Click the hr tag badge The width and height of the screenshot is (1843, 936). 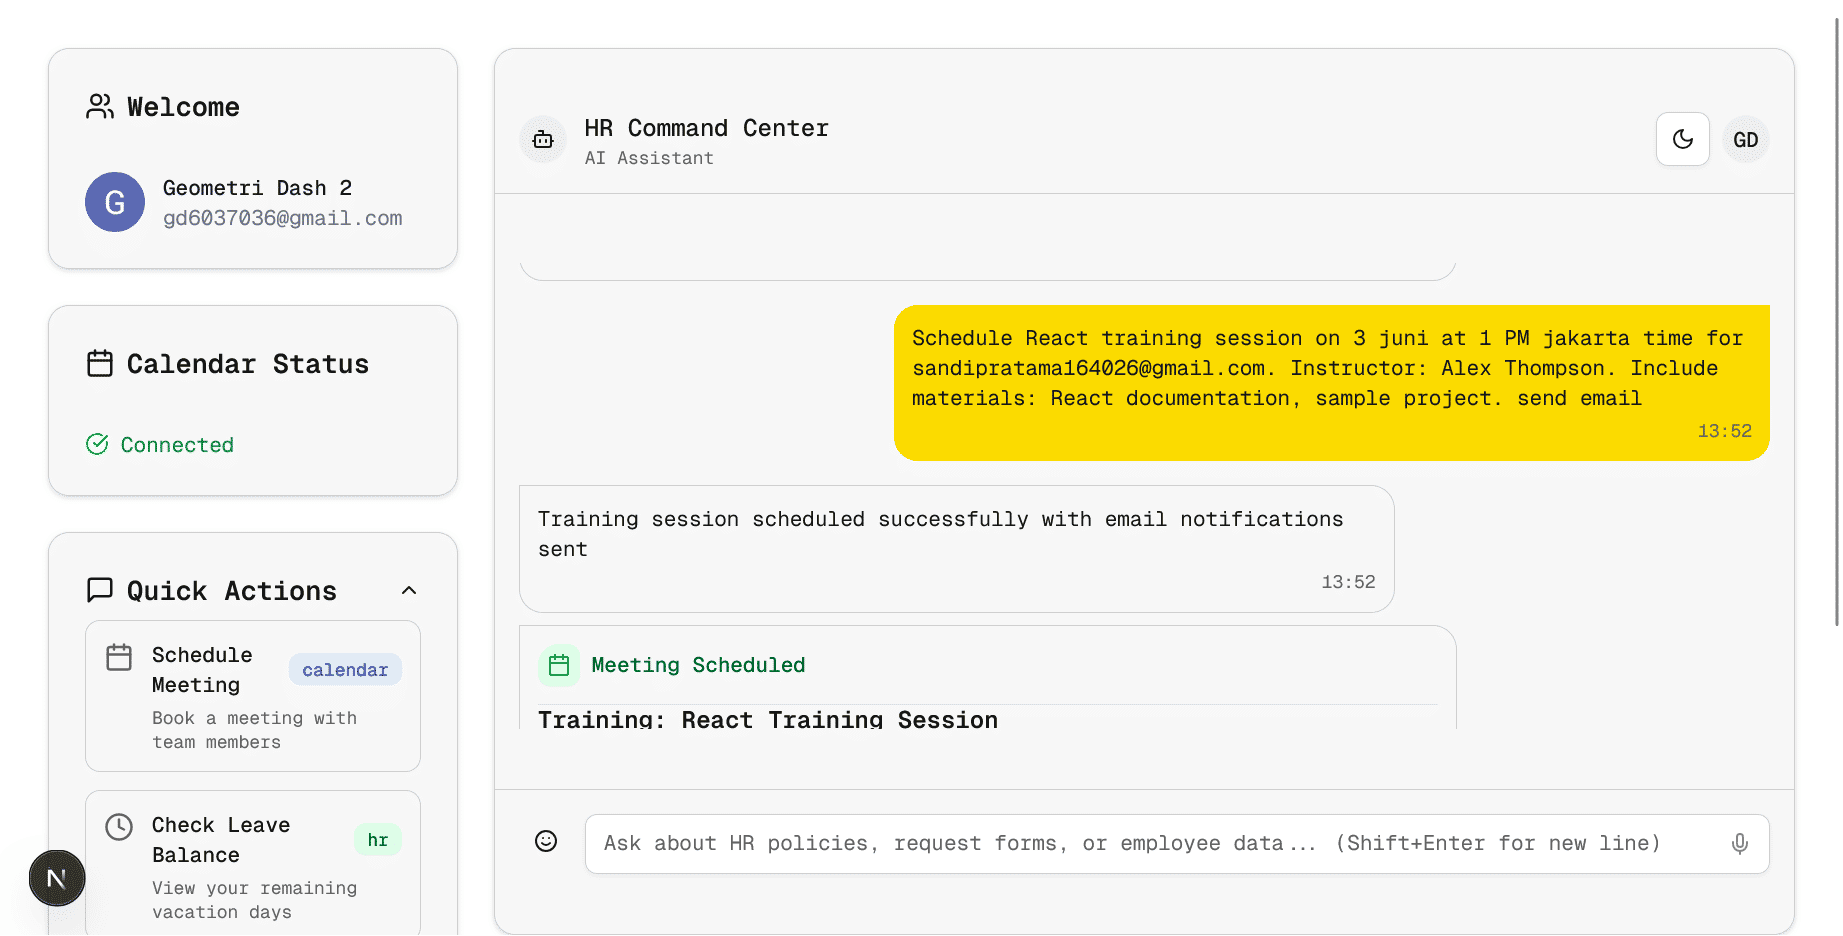tap(377, 840)
